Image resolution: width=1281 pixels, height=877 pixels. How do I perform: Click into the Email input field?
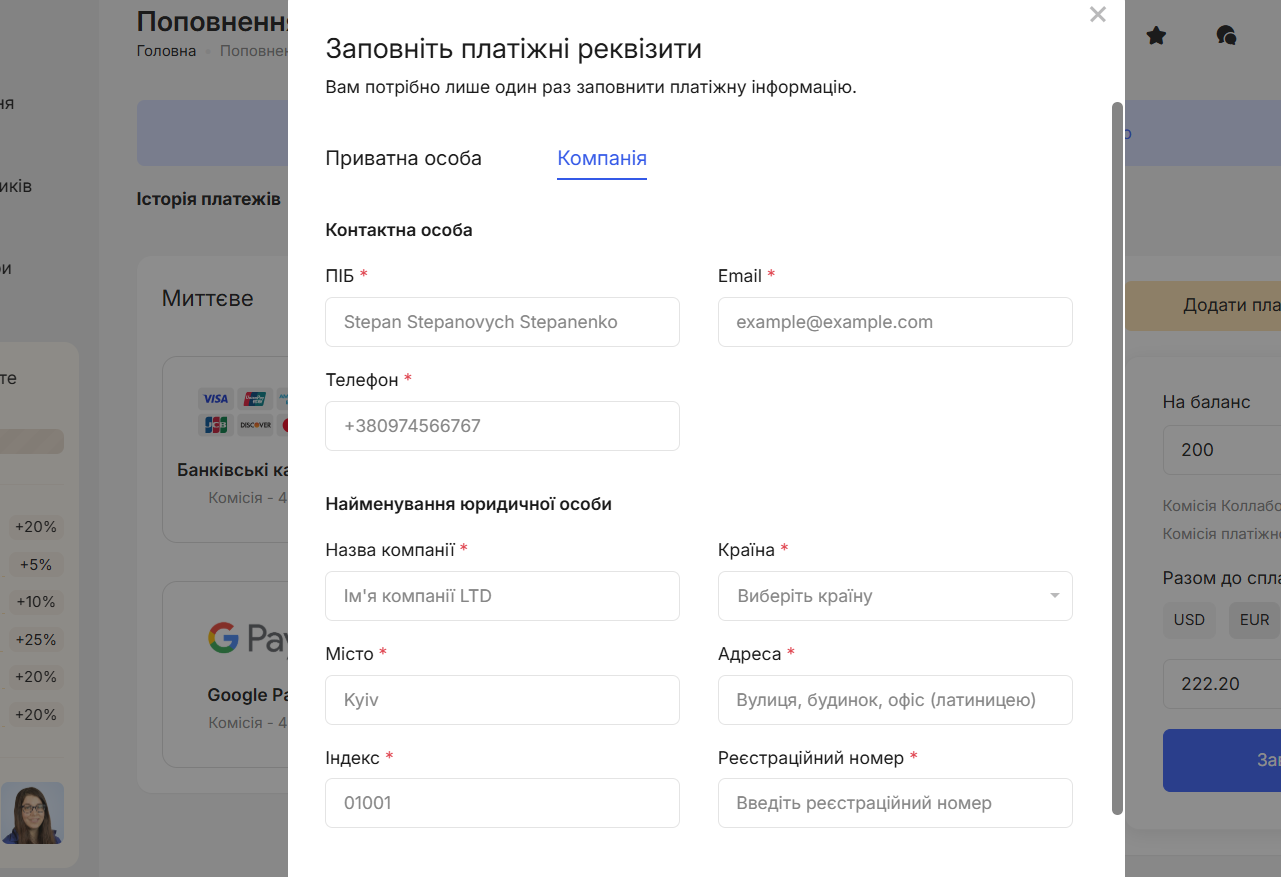click(894, 322)
